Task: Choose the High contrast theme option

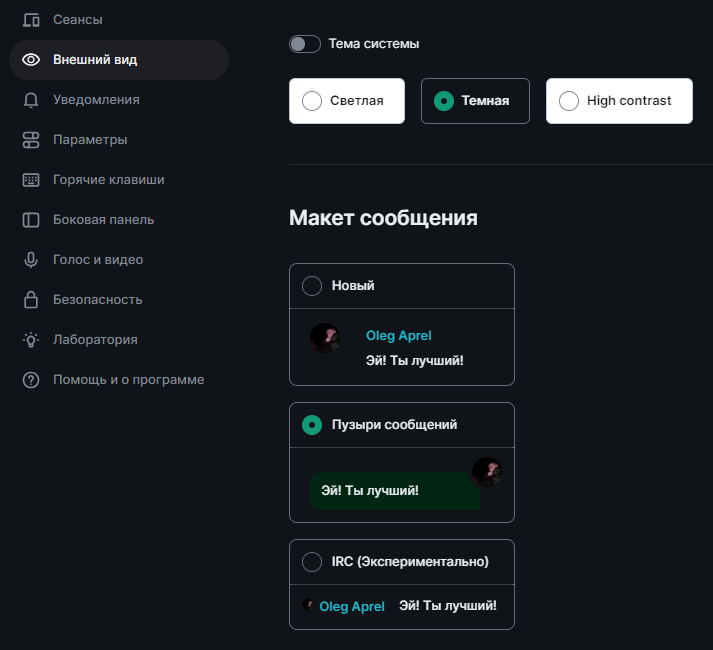Action: [619, 101]
